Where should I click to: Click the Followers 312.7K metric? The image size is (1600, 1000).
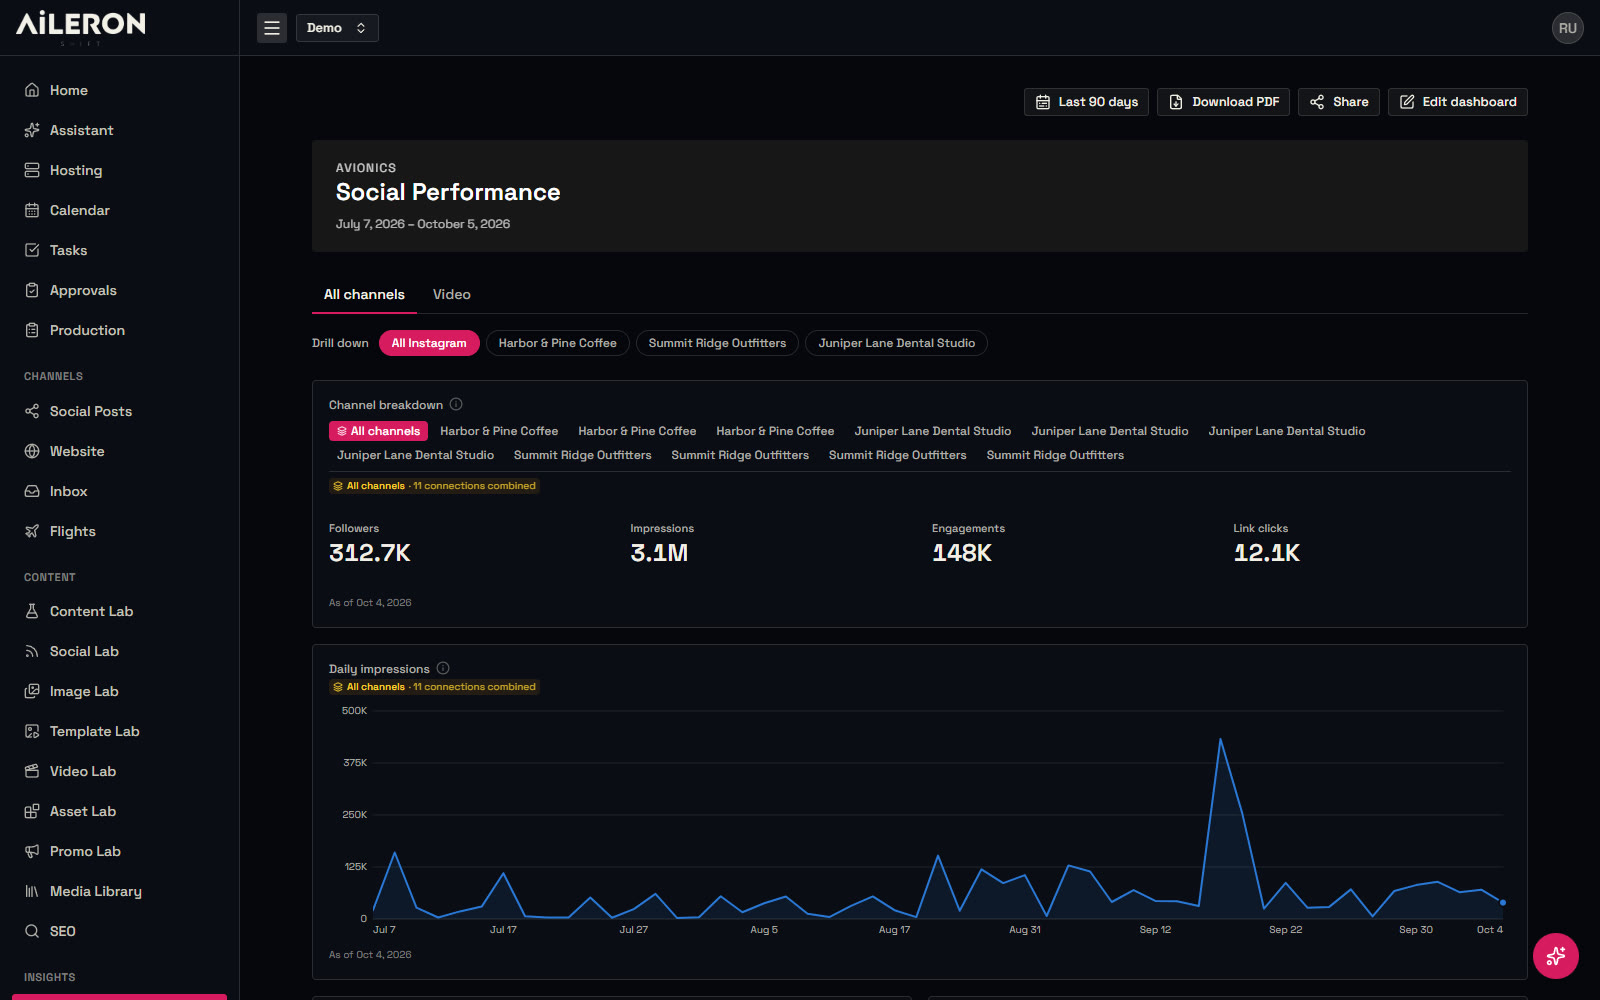click(370, 553)
